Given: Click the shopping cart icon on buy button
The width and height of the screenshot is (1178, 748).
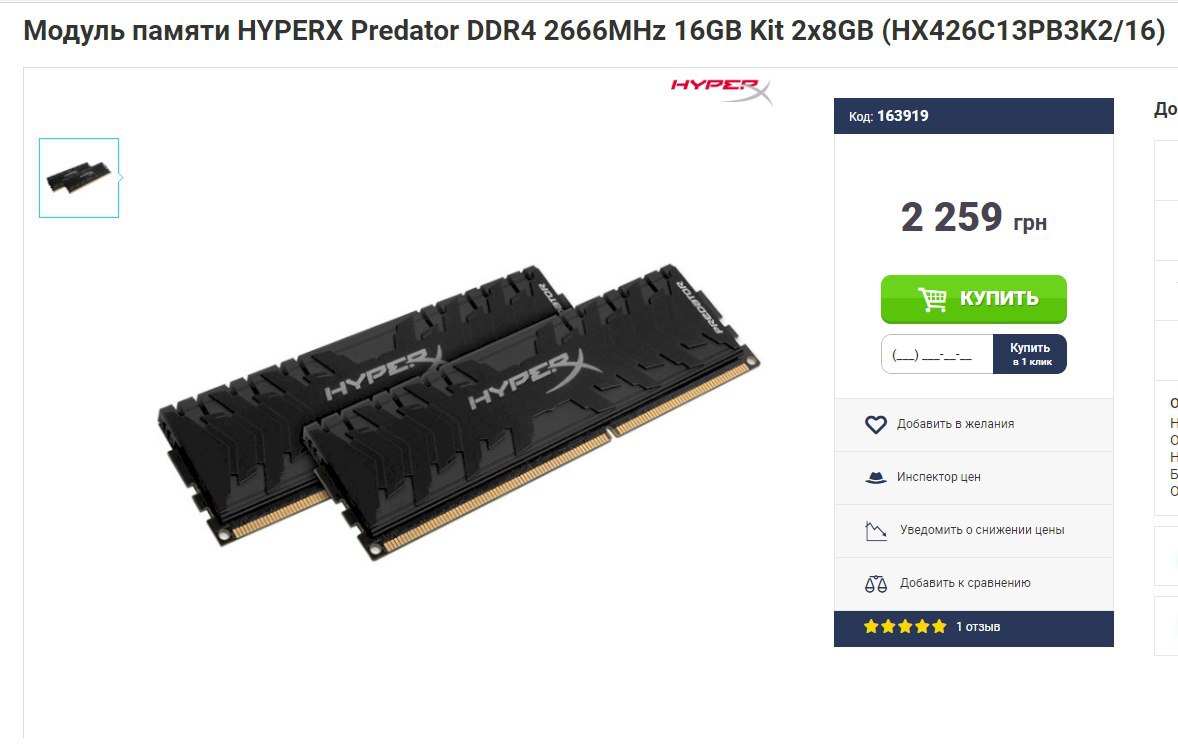Looking at the screenshot, I should click(932, 299).
